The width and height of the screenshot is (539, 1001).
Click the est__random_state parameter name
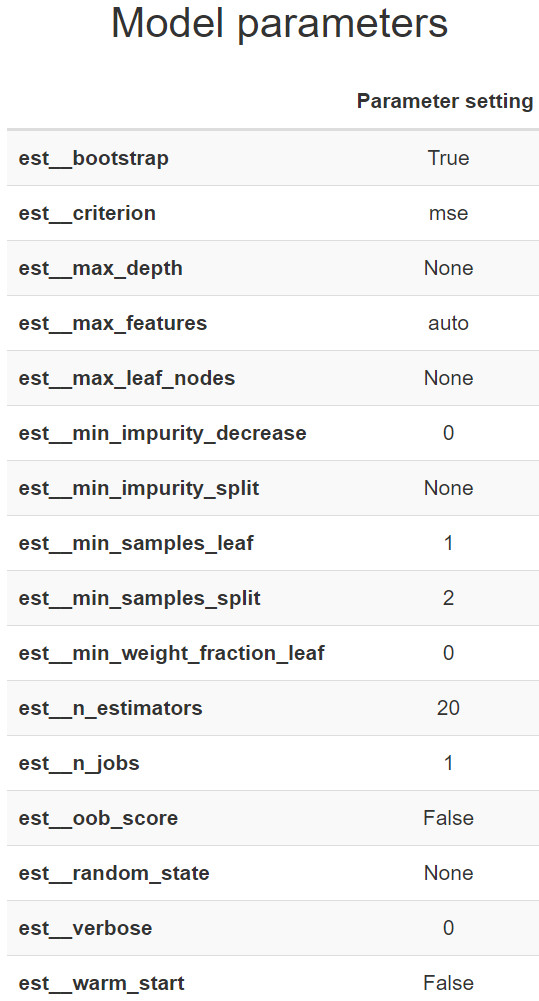point(114,873)
